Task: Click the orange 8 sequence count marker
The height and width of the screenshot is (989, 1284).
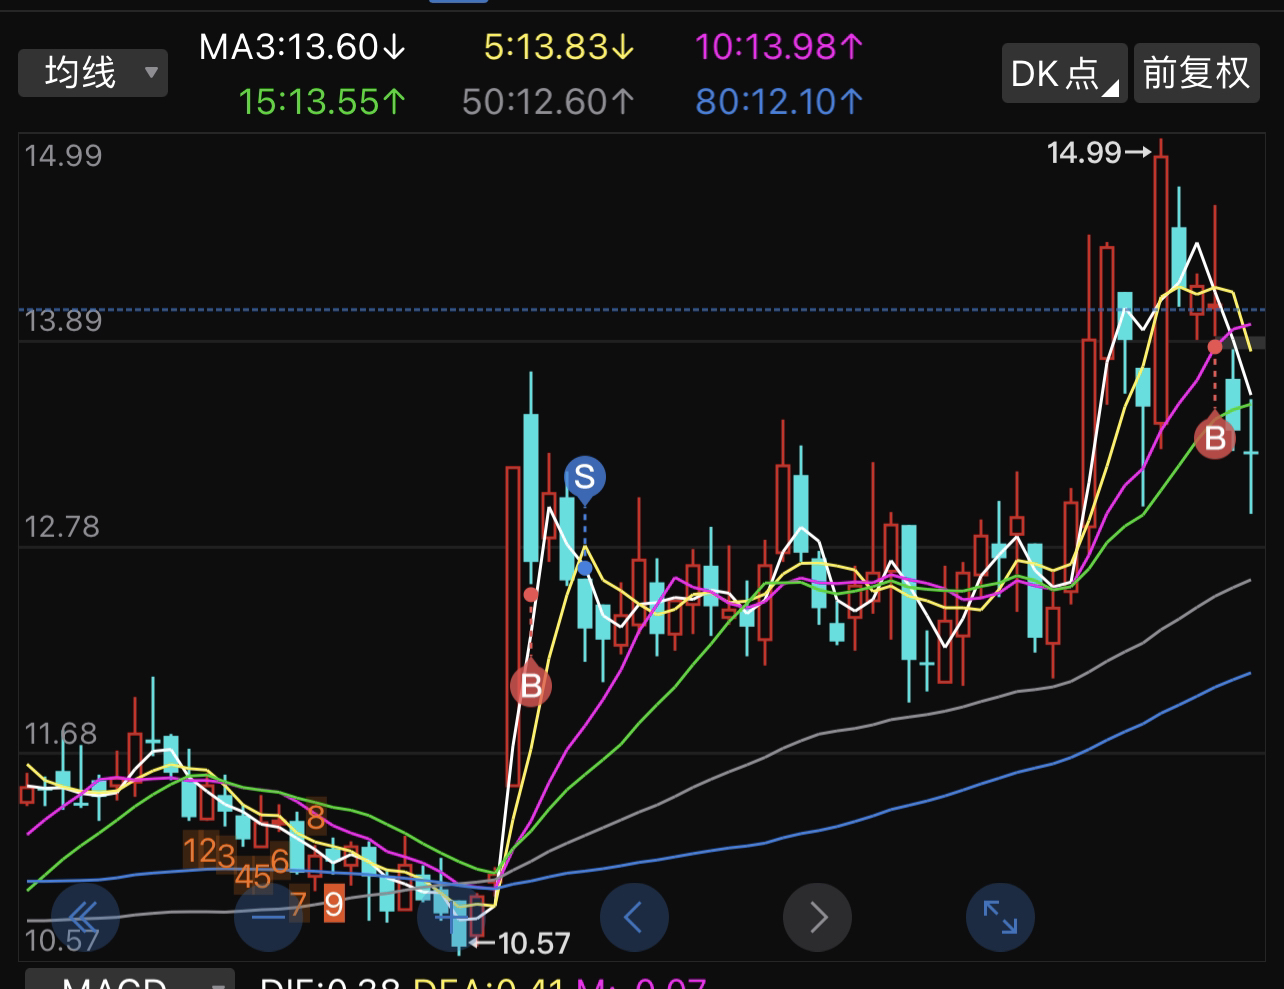Action: [x=316, y=818]
